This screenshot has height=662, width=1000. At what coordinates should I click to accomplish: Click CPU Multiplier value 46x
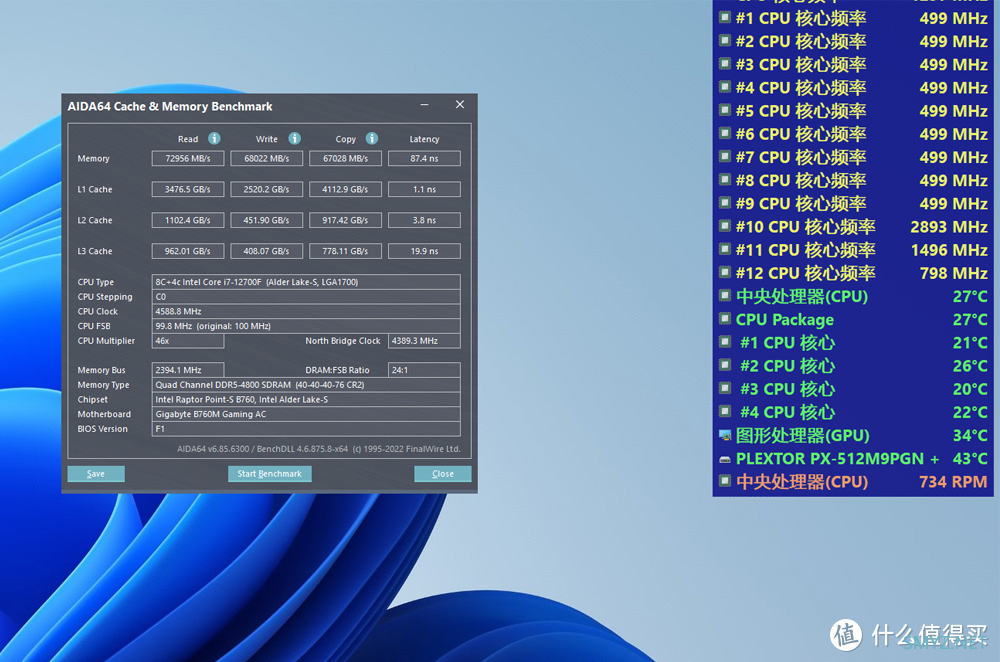[188, 341]
